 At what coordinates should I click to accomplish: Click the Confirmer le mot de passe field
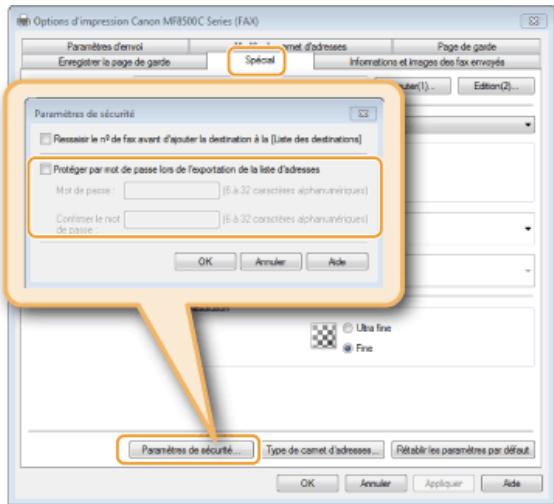172,219
